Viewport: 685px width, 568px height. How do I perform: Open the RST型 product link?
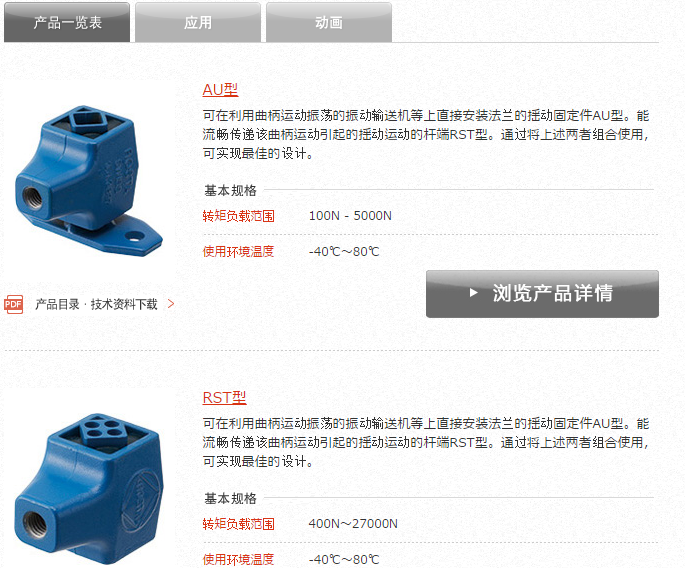225,398
